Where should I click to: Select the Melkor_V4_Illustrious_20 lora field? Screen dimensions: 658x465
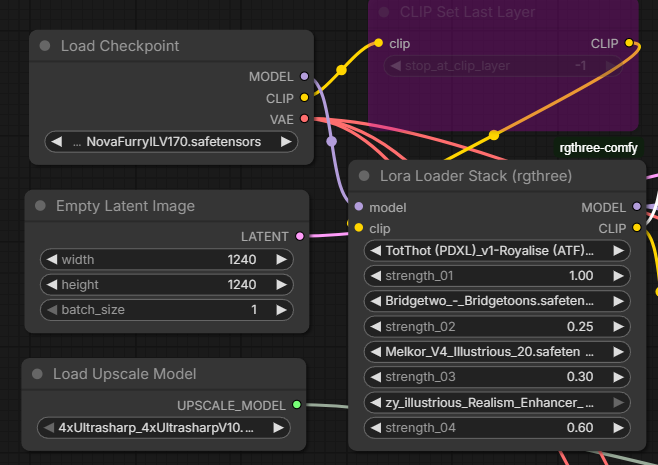coord(497,352)
